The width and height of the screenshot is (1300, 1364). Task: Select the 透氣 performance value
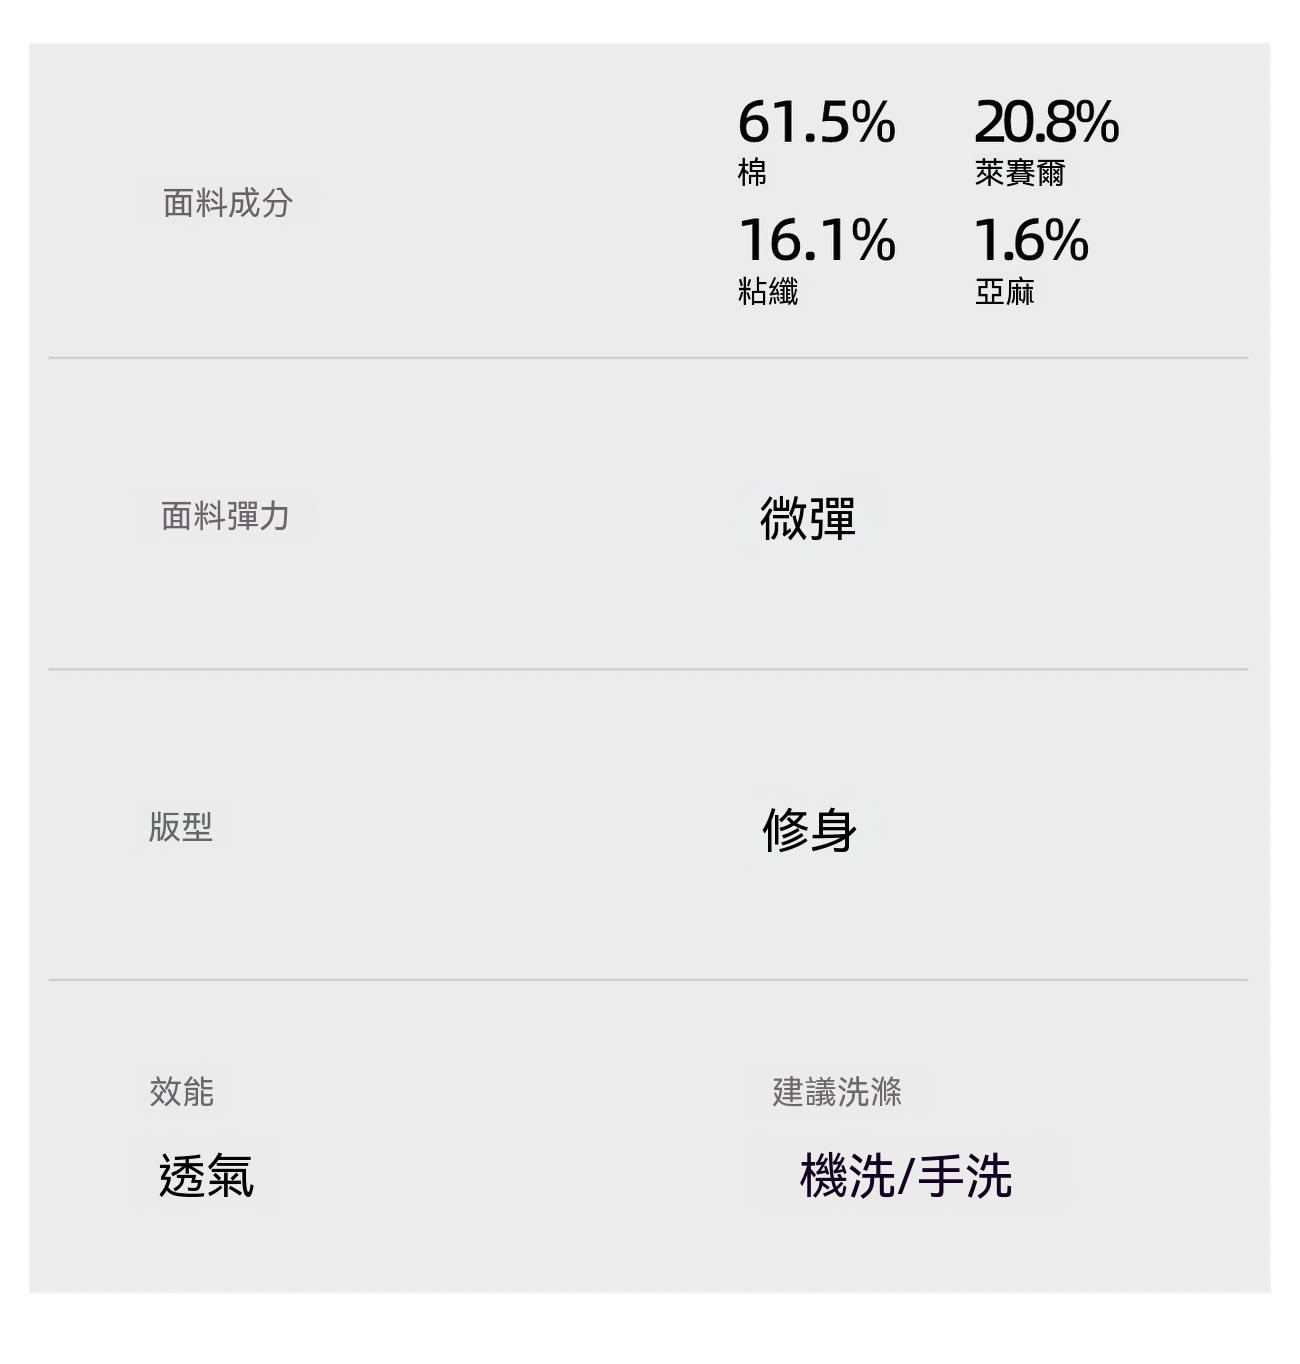pyautogui.click(x=207, y=1175)
